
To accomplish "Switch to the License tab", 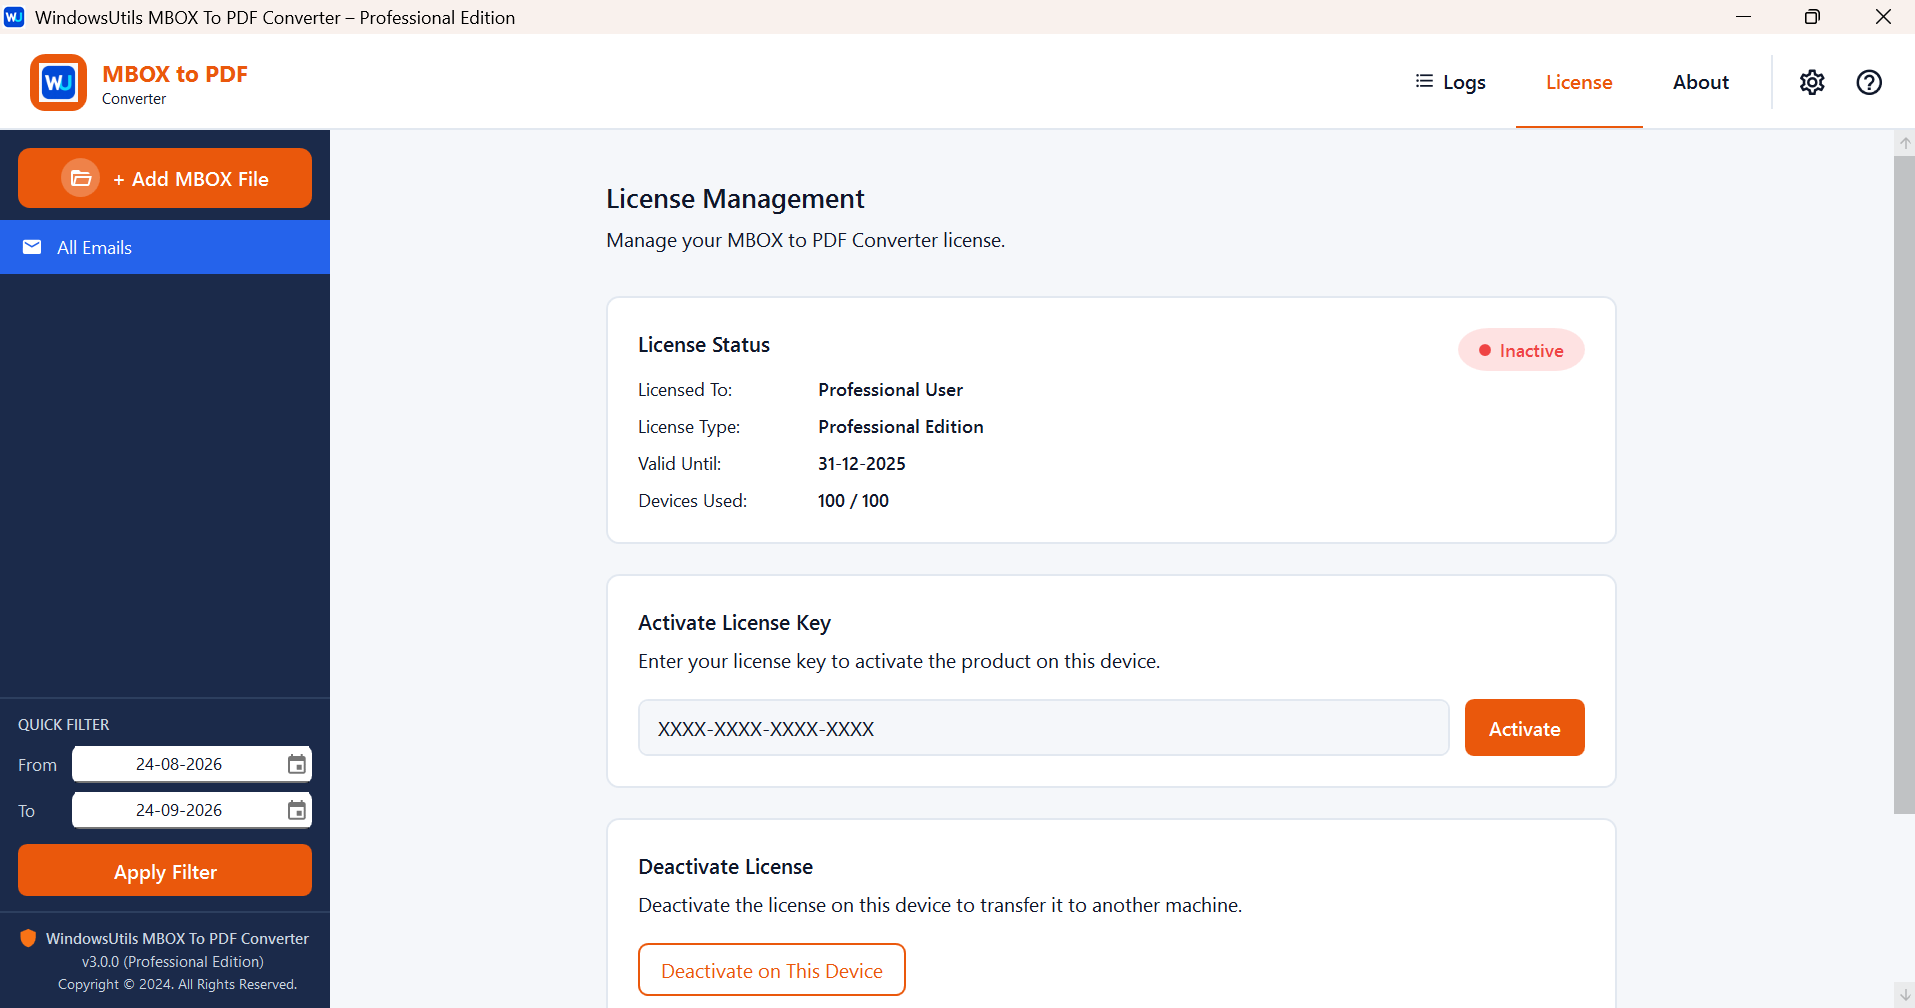I will click(x=1579, y=82).
